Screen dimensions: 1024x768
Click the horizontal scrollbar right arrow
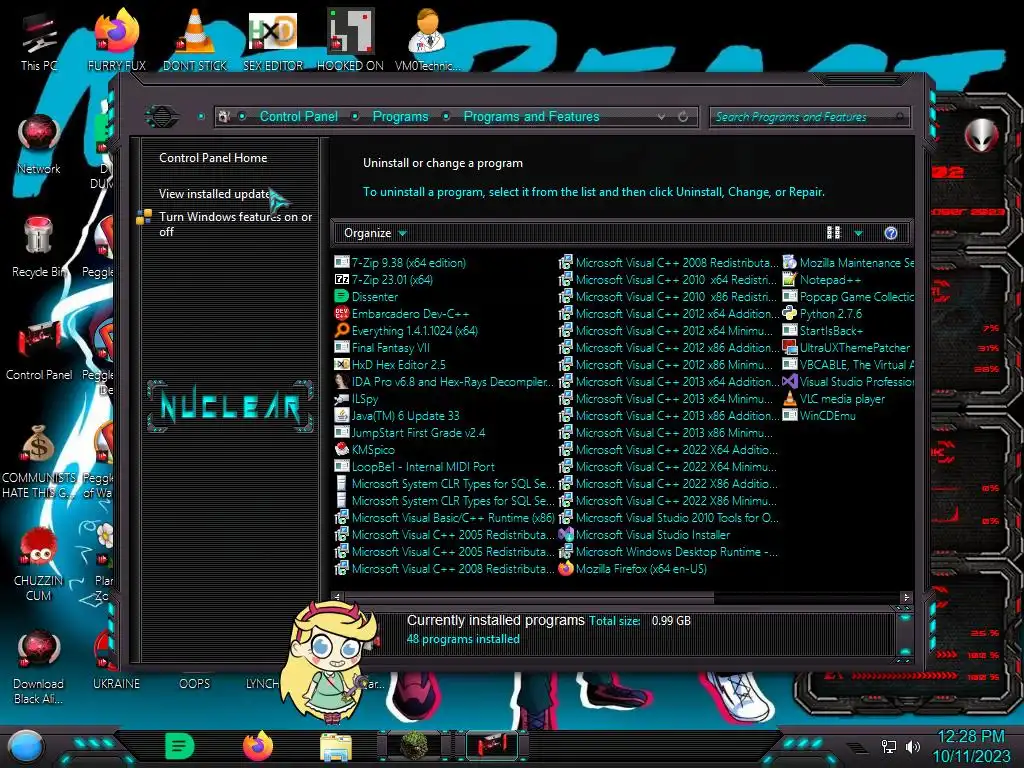(x=906, y=597)
